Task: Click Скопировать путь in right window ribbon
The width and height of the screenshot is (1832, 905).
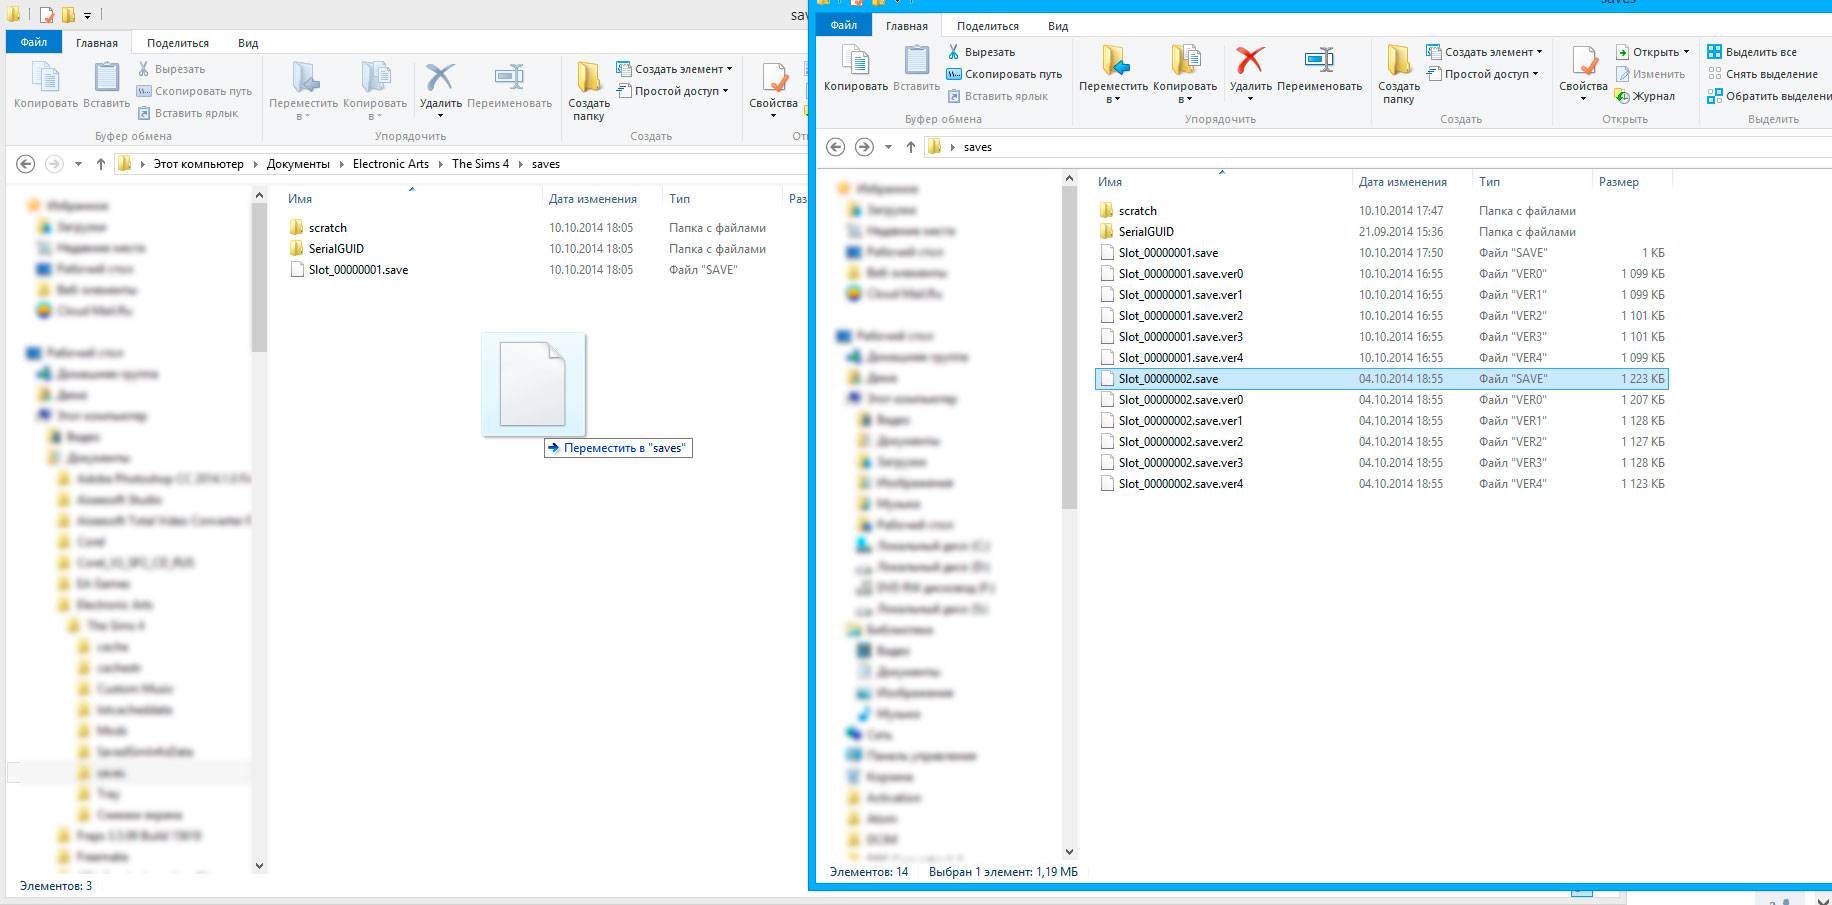Action: (1004, 74)
